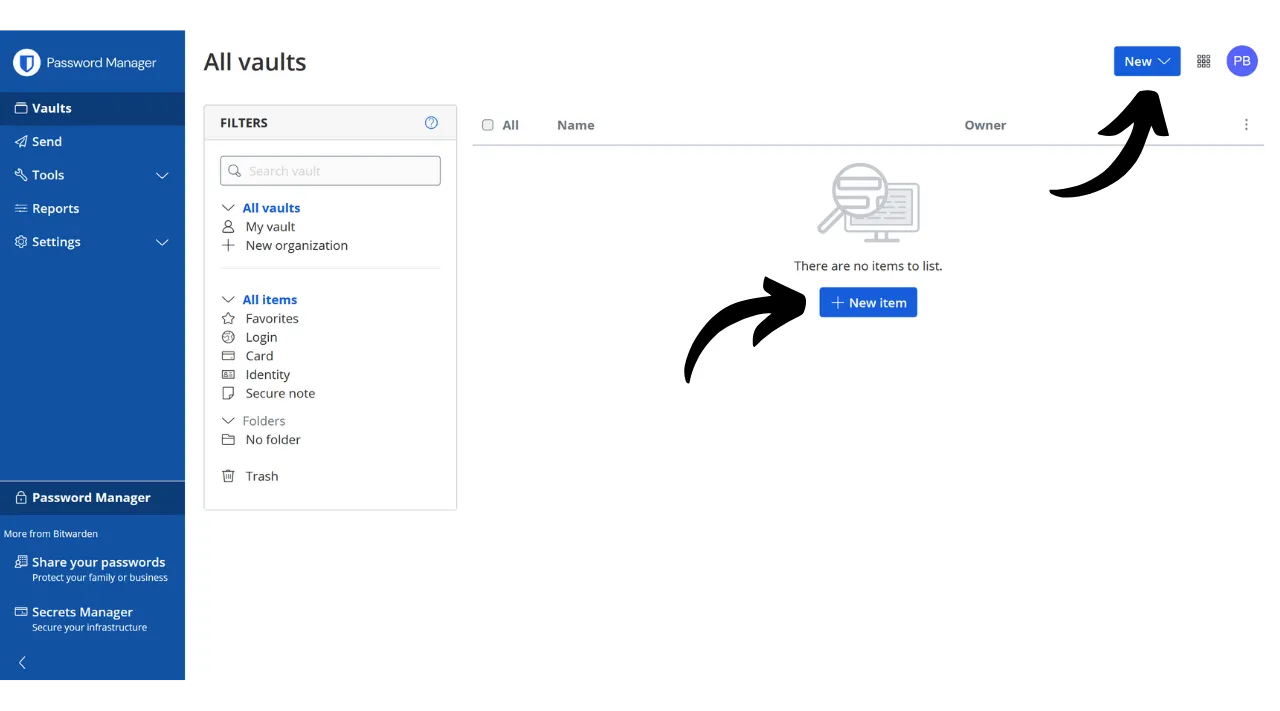Image resolution: width=1280 pixels, height=711 pixels.
Task: Open the New dropdown button
Action: point(1146,61)
